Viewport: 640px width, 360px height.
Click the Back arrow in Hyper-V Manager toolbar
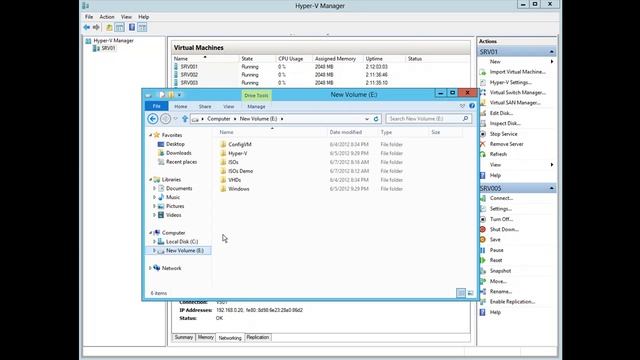pyautogui.click(x=87, y=27)
